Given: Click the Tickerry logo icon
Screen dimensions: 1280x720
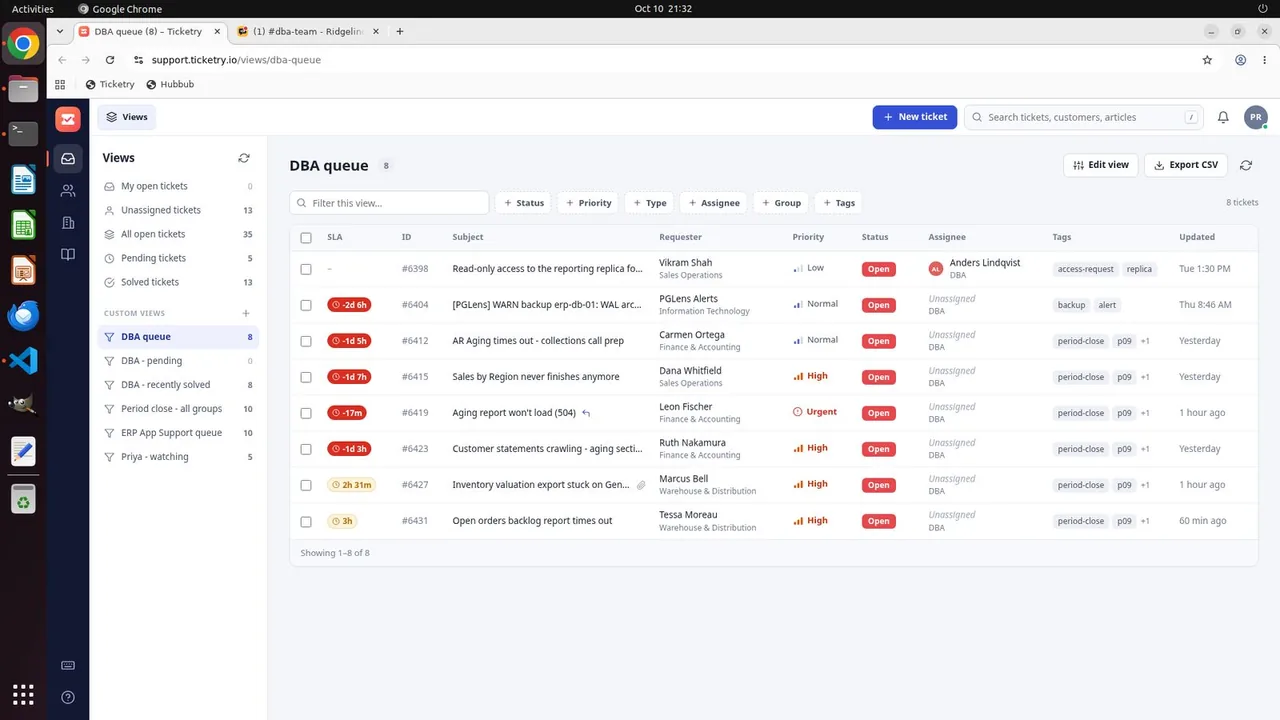Looking at the screenshot, I should click(x=68, y=119).
